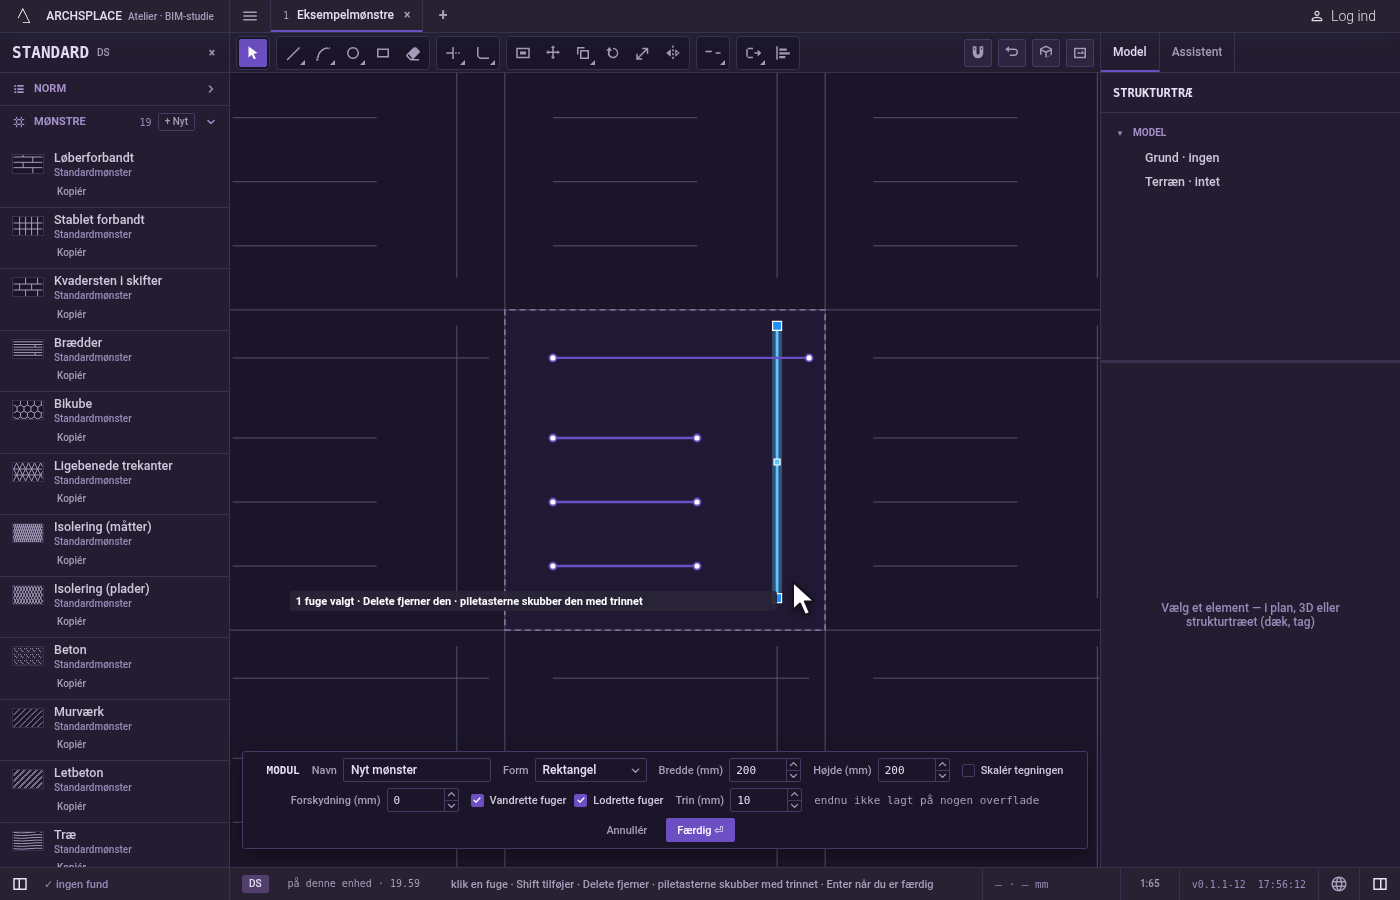
Task: Uncheck the Vandrette fuger checkbox
Action: tap(477, 800)
